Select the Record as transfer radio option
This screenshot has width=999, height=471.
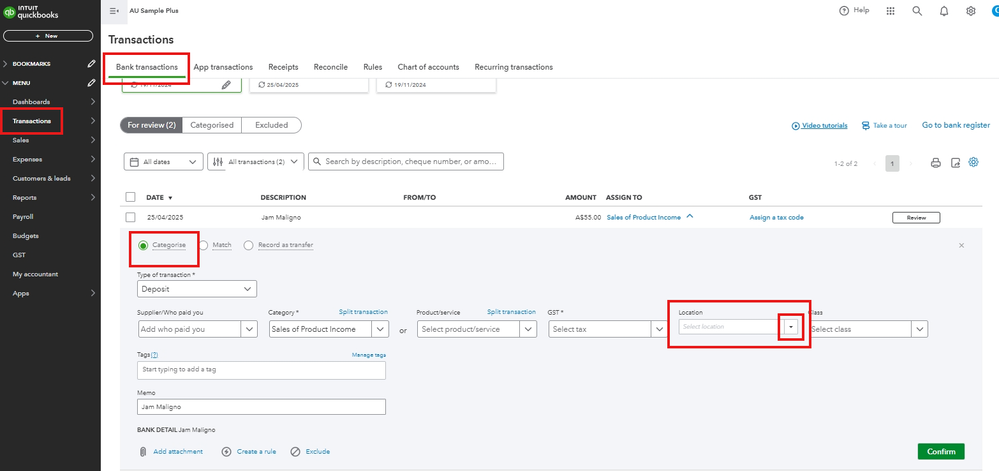click(x=248, y=245)
